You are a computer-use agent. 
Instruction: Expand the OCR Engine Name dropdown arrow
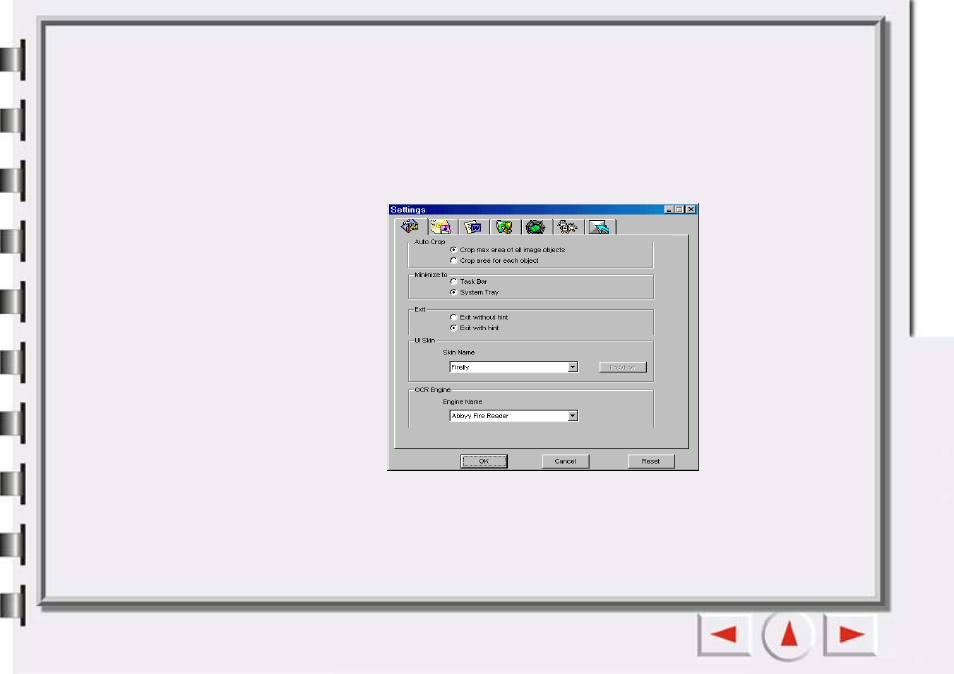tap(573, 416)
